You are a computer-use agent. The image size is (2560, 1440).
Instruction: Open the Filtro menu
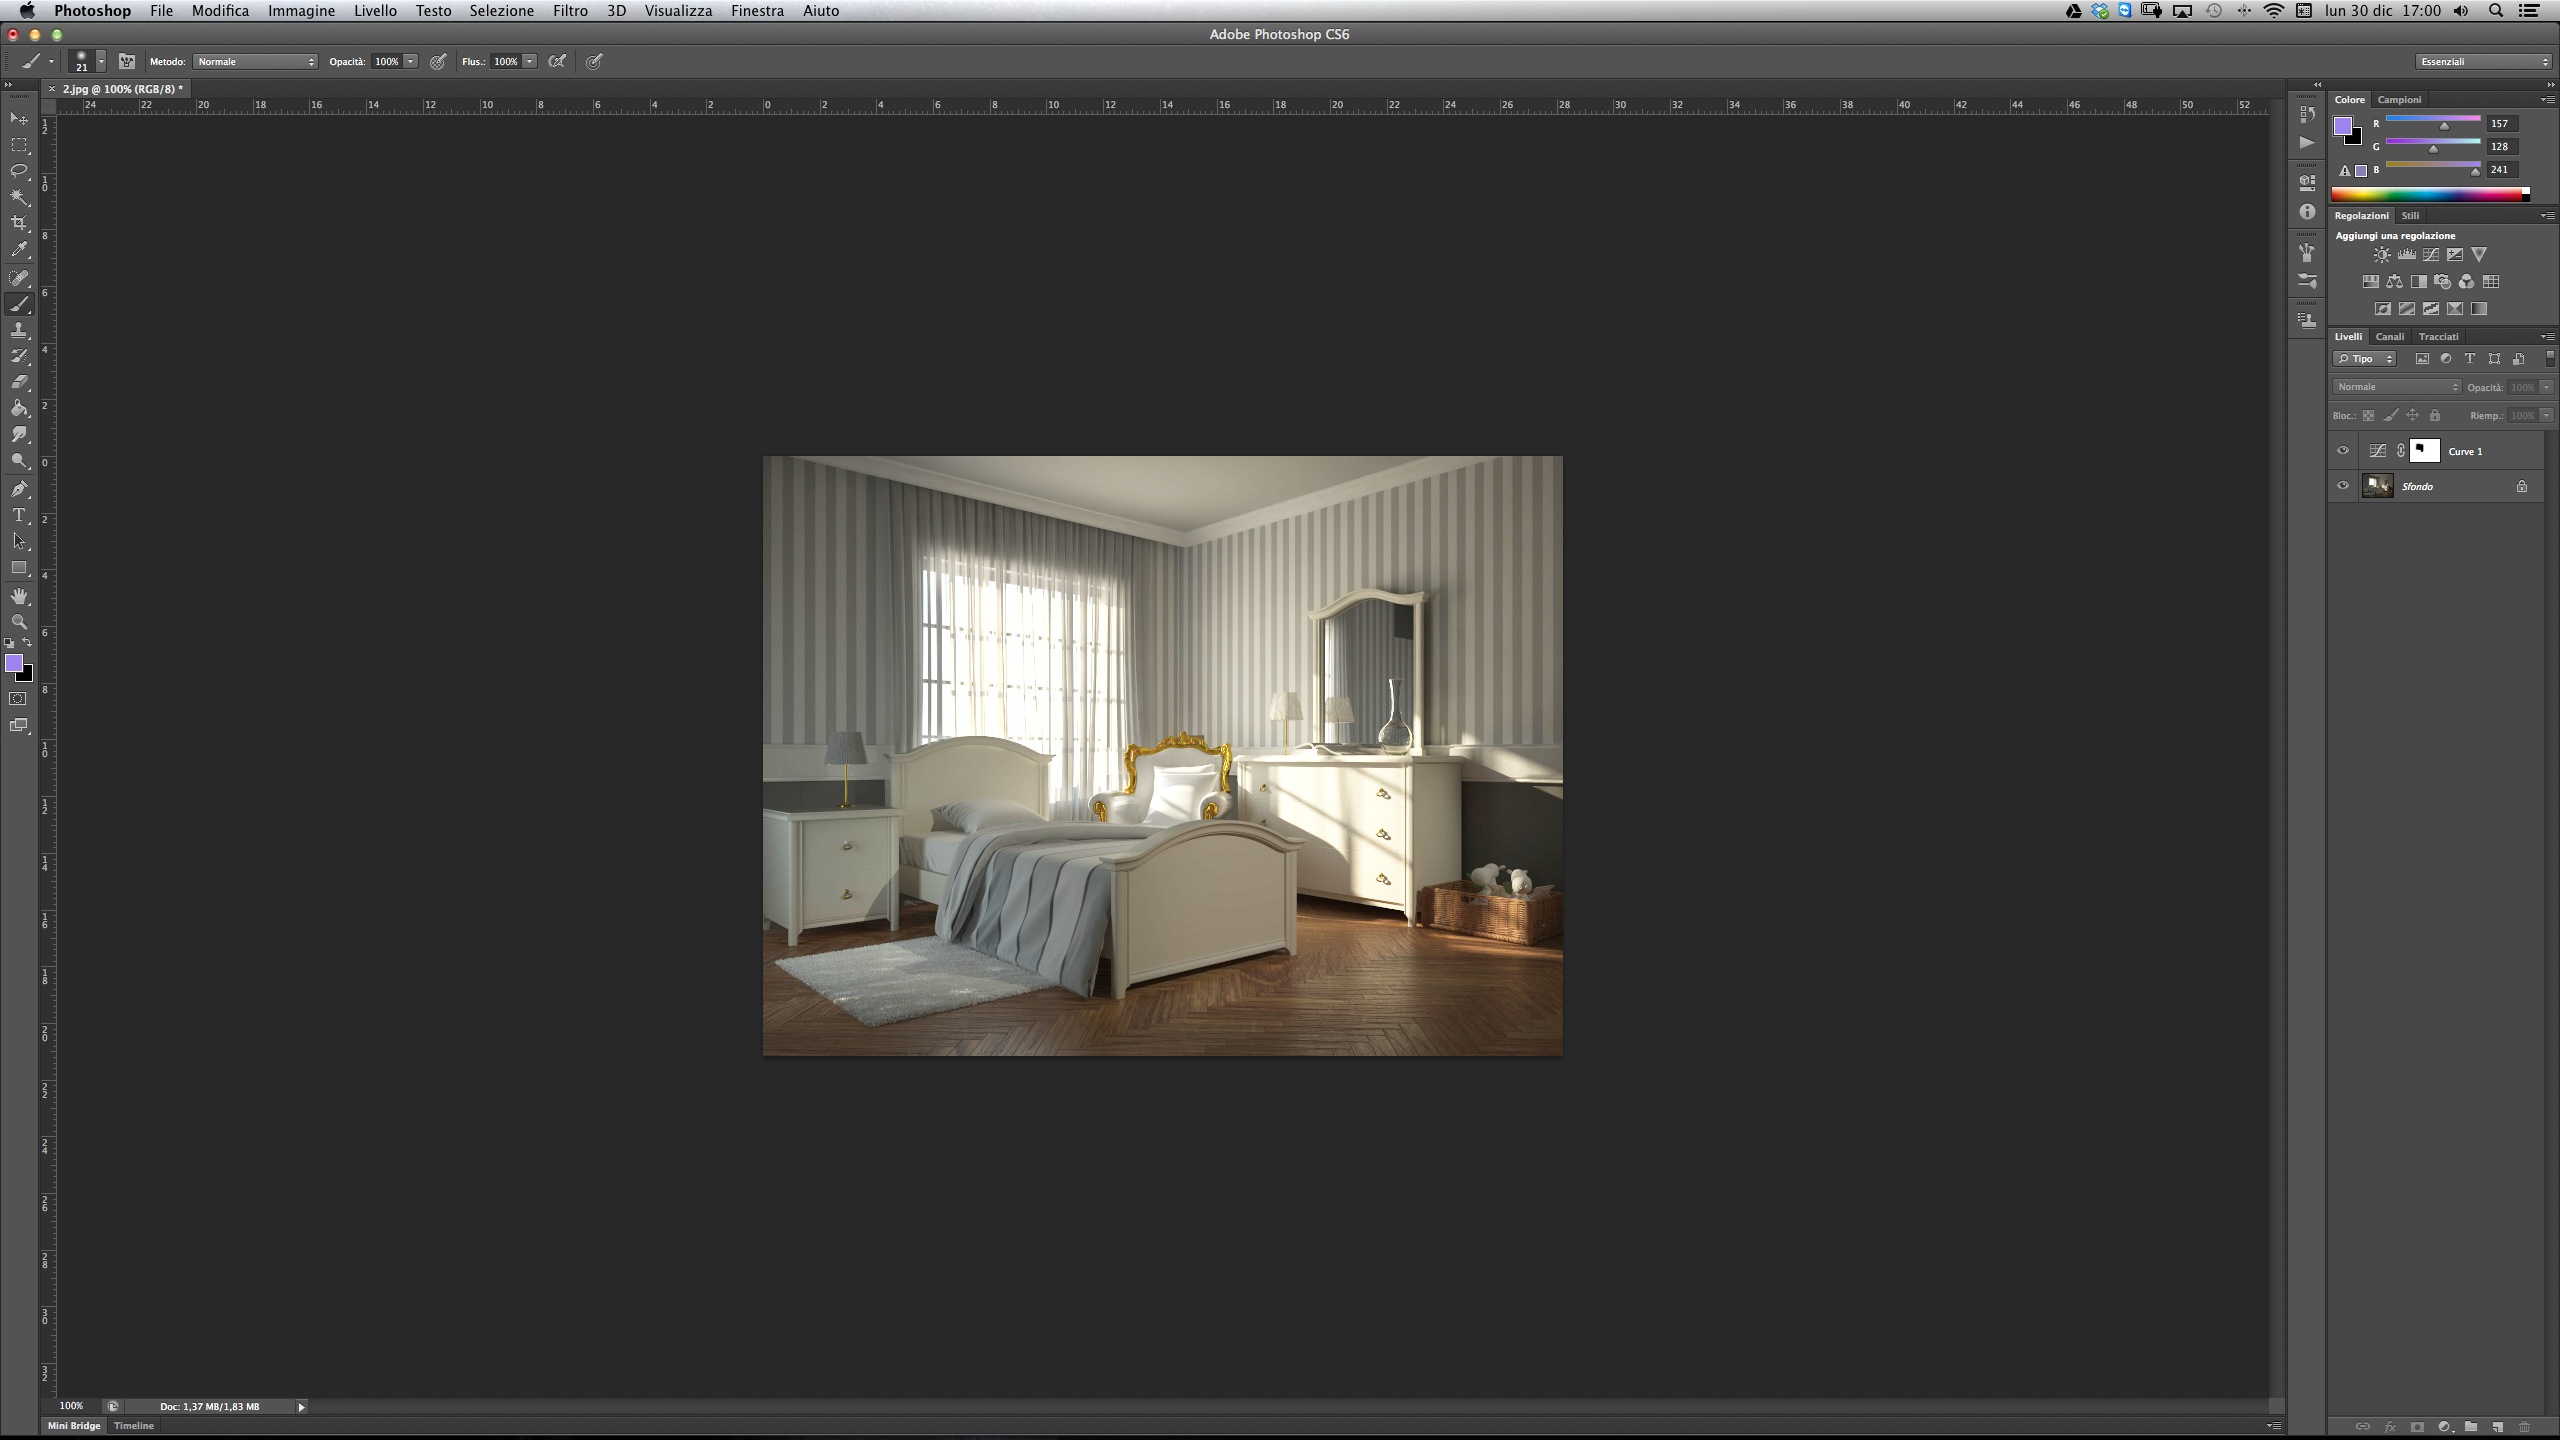(570, 11)
